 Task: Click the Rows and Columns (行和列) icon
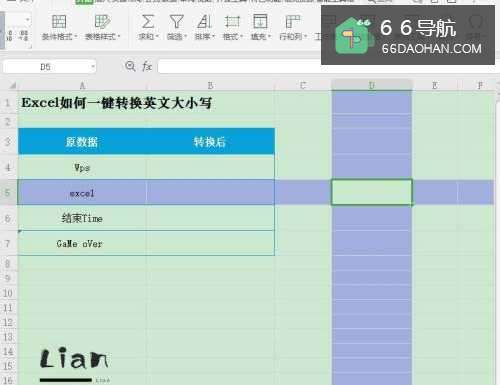pos(292,22)
